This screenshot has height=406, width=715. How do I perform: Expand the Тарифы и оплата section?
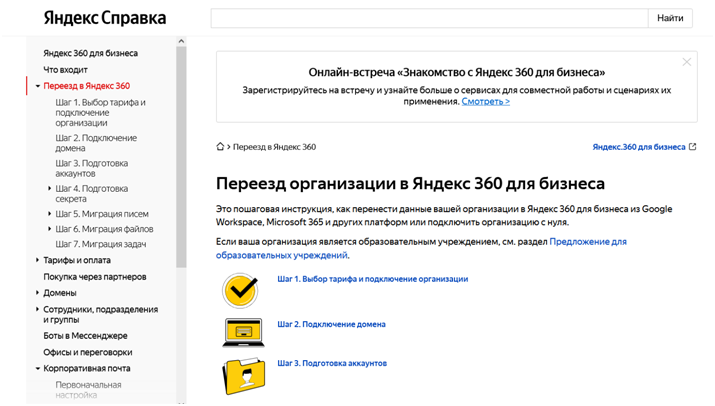(37, 260)
